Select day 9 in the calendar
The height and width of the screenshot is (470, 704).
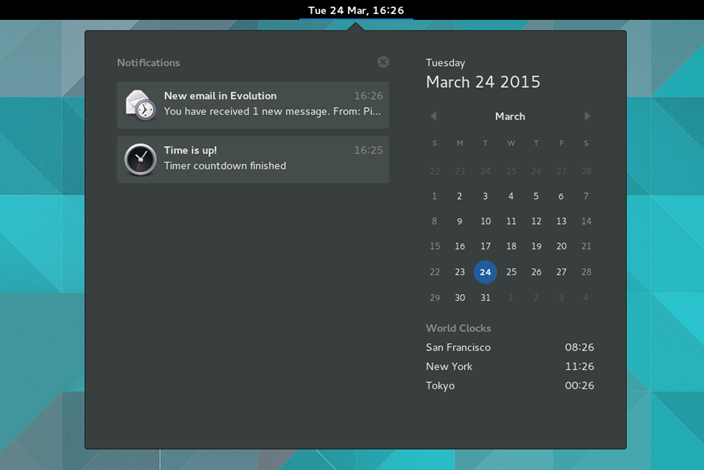(460, 221)
